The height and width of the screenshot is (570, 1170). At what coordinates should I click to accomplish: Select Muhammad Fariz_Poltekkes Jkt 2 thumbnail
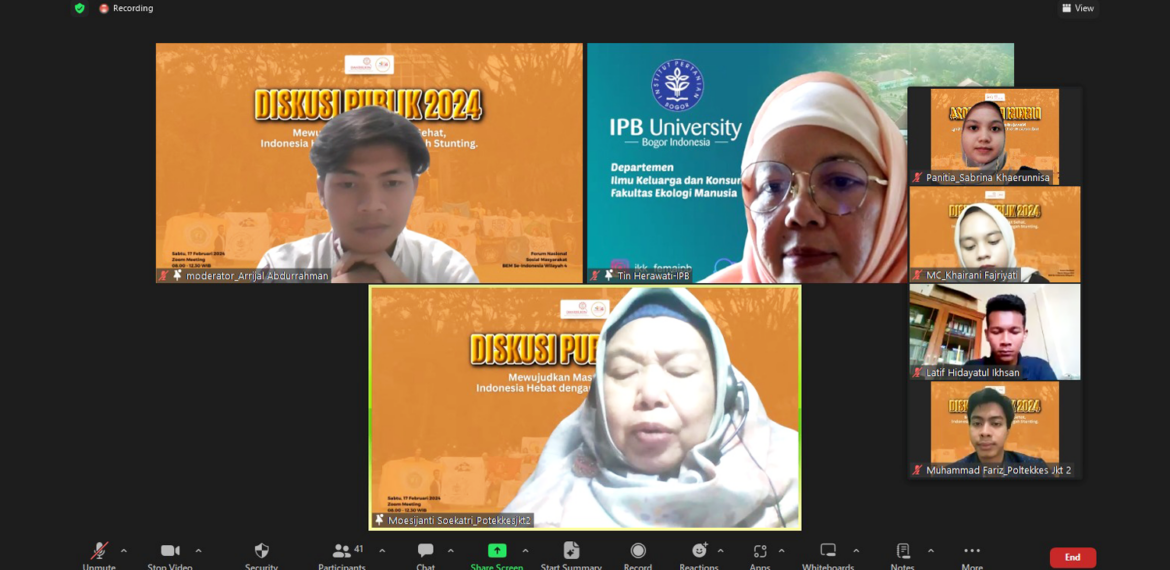point(995,430)
